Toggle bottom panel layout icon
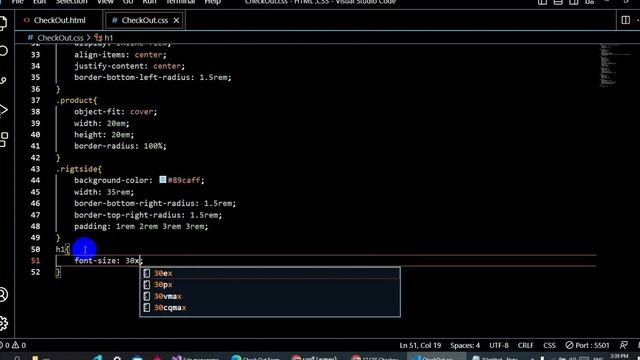The height and width of the screenshot is (360, 640). tap(558, 2)
